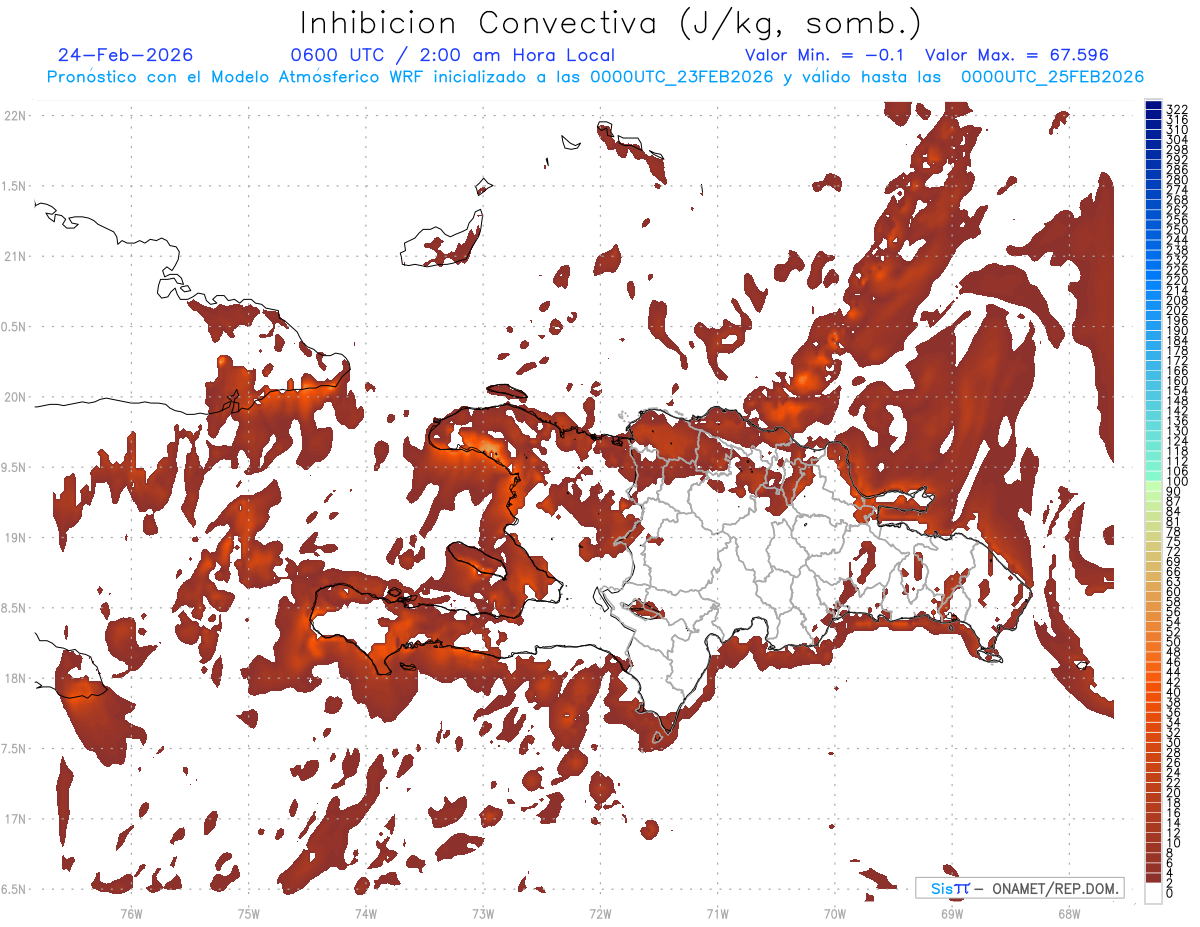Click the '20N' latitude label
Screen dimensions: 1200x927
[x=16, y=397]
